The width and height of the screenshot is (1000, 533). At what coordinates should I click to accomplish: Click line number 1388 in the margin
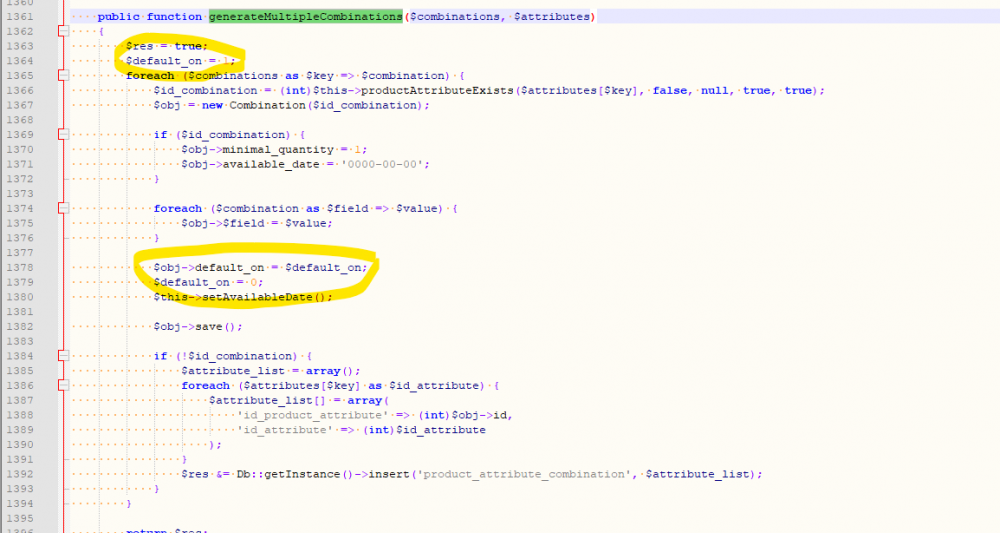coord(20,415)
